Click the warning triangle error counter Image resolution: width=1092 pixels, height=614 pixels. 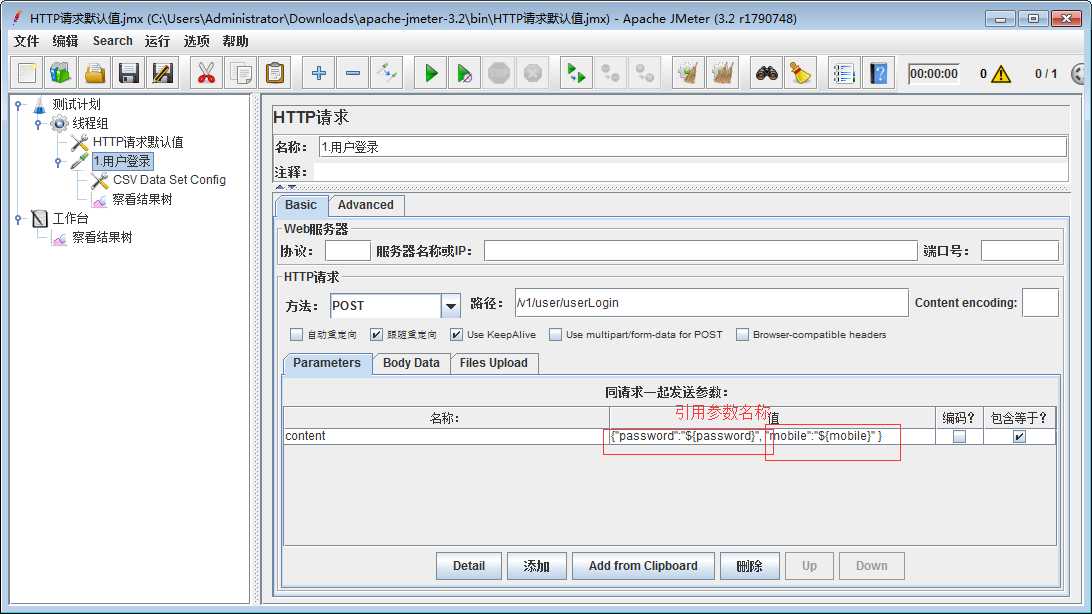point(1001,74)
